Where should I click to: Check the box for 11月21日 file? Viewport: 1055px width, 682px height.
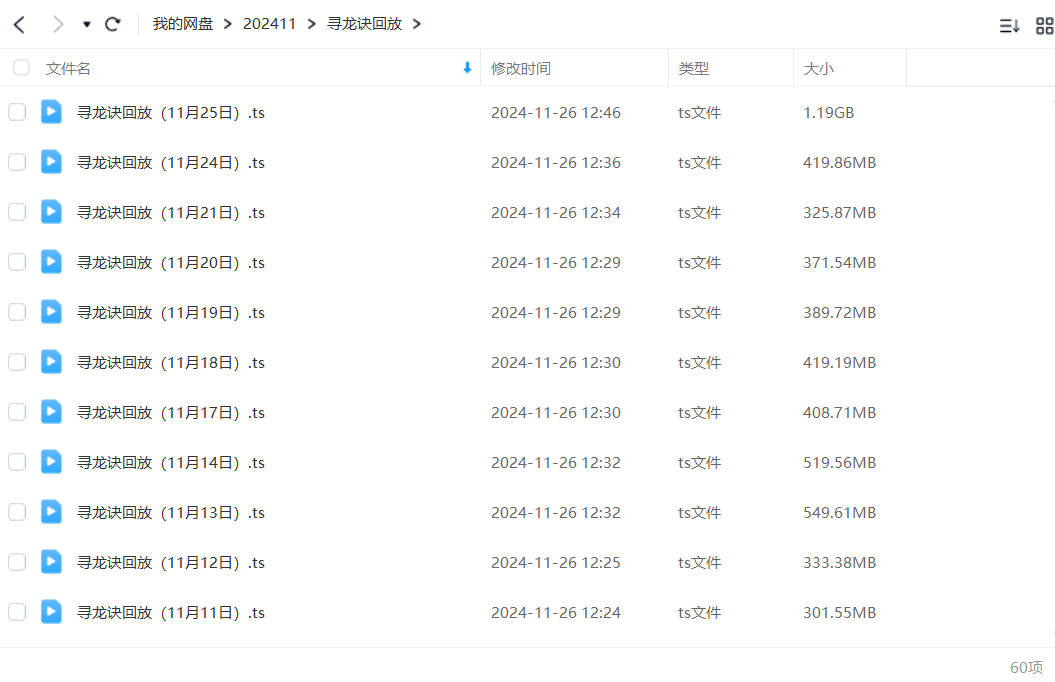tap(17, 212)
